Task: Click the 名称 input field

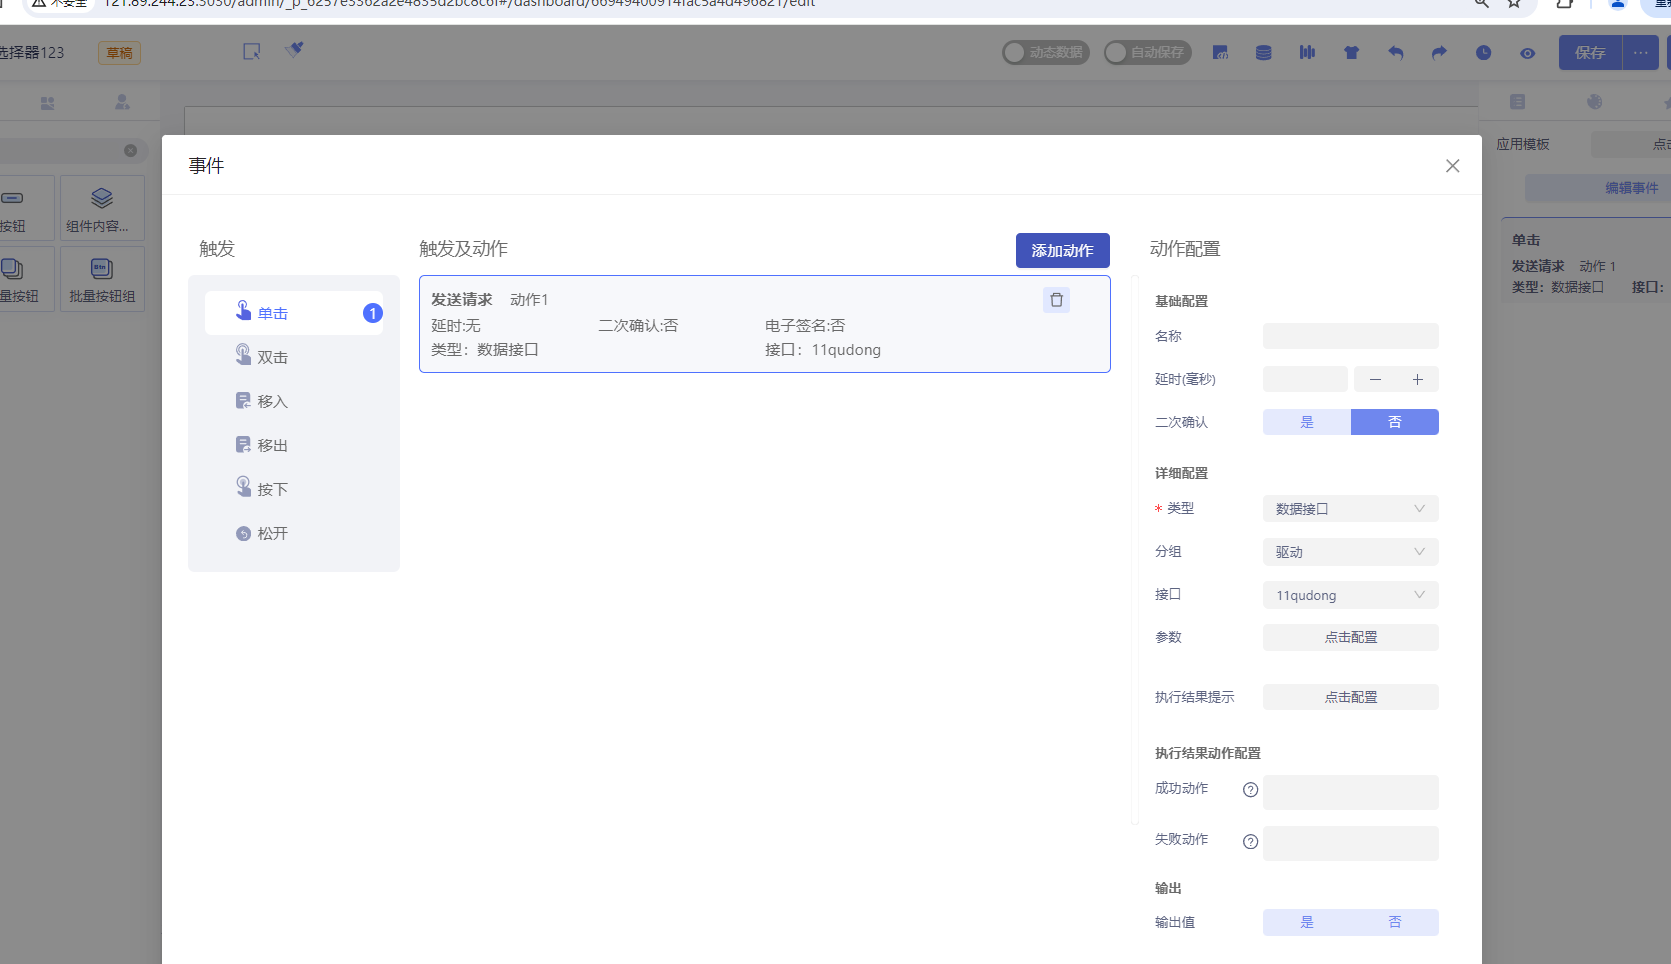Action: pyautogui.click(x=1351, y=336)
